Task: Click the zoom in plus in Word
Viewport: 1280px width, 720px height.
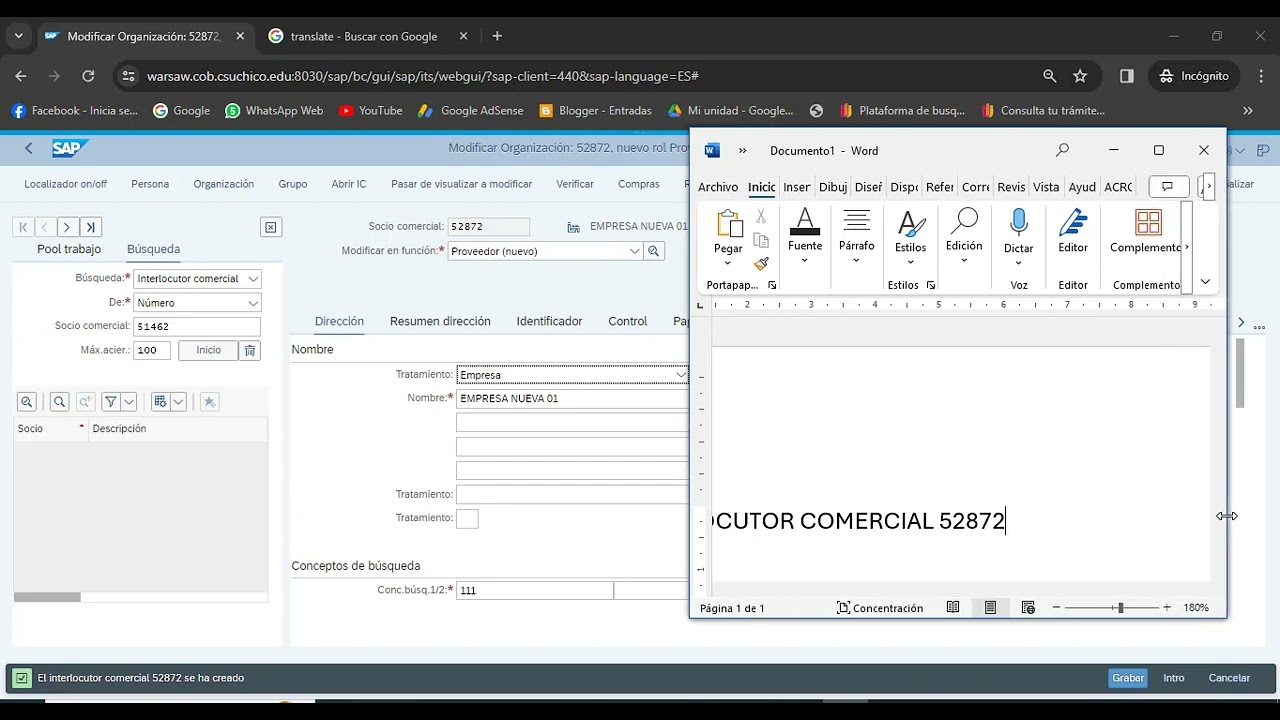Action: (x=1167, y=608)
